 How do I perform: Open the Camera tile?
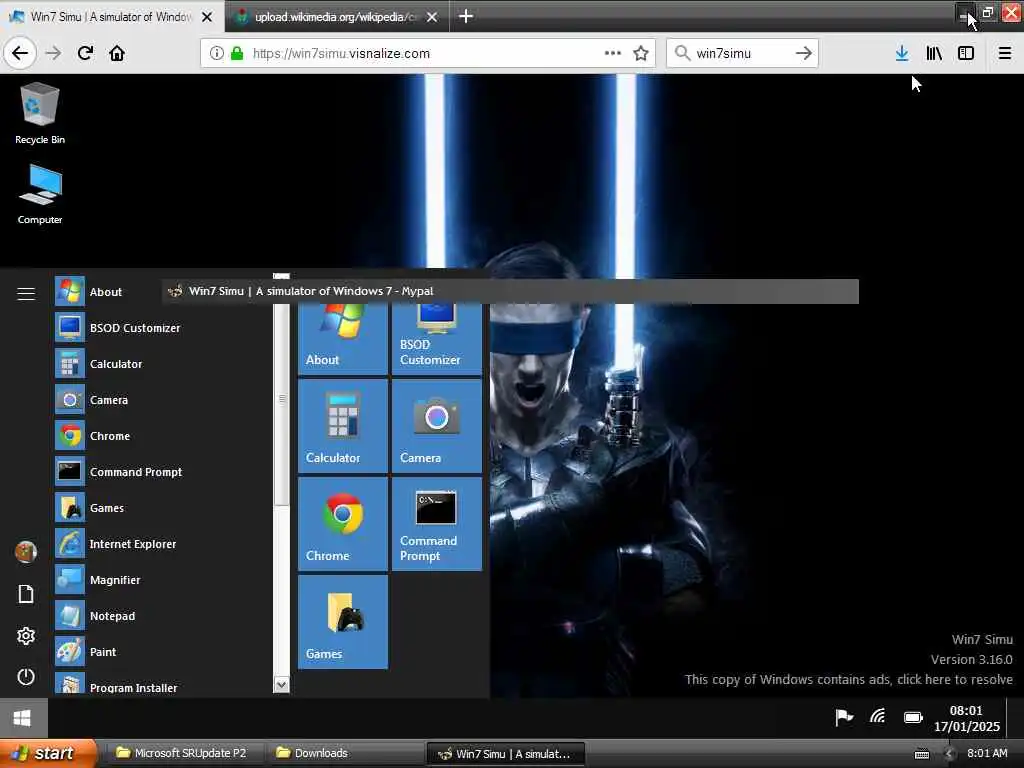point(437,426)
